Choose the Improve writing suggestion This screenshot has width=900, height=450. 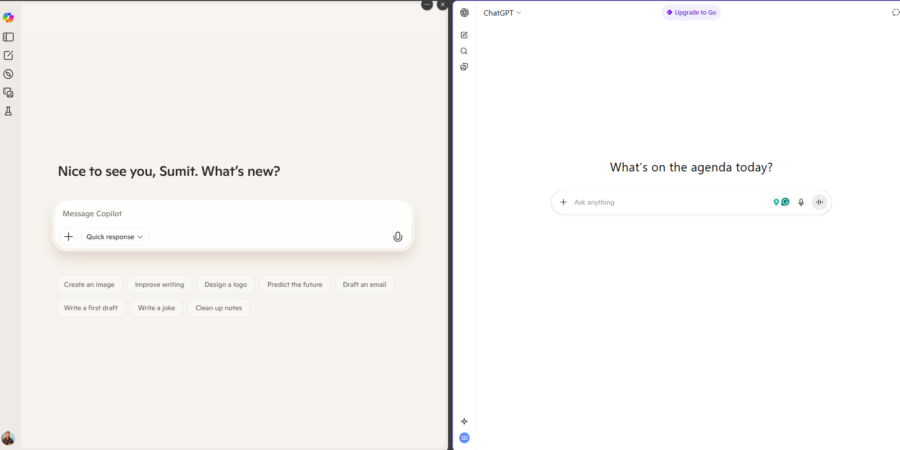160,284
